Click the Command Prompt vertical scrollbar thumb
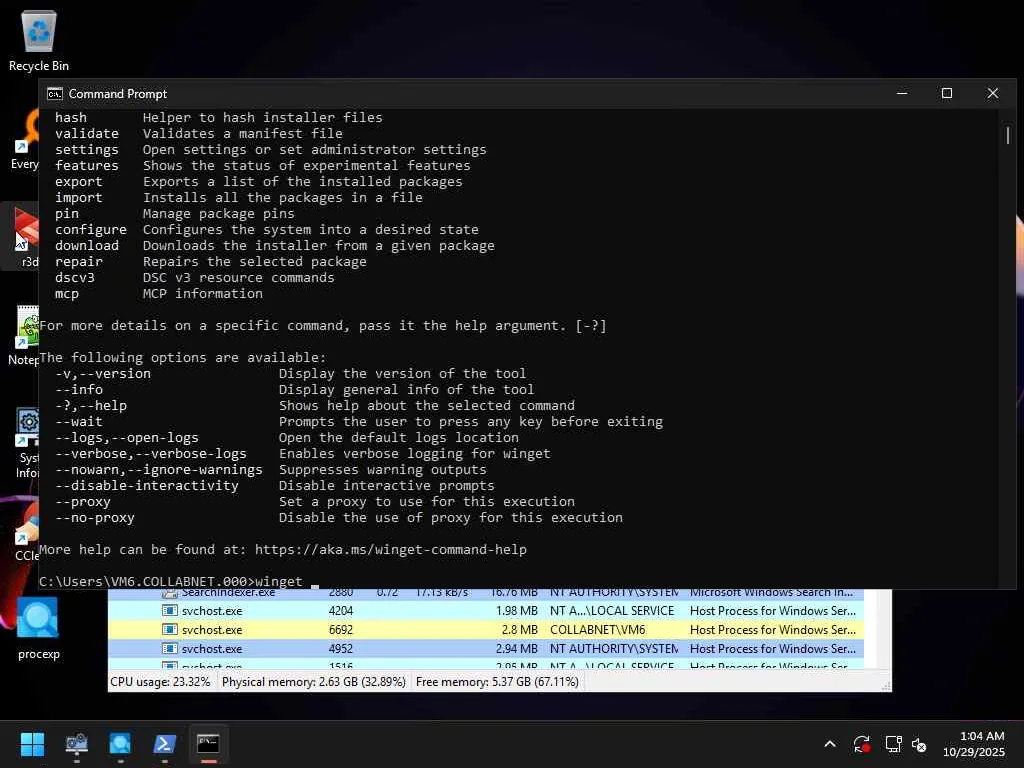Viewport: 1024px width, 768px height. pyautogui.click(x=1008, y=135)
